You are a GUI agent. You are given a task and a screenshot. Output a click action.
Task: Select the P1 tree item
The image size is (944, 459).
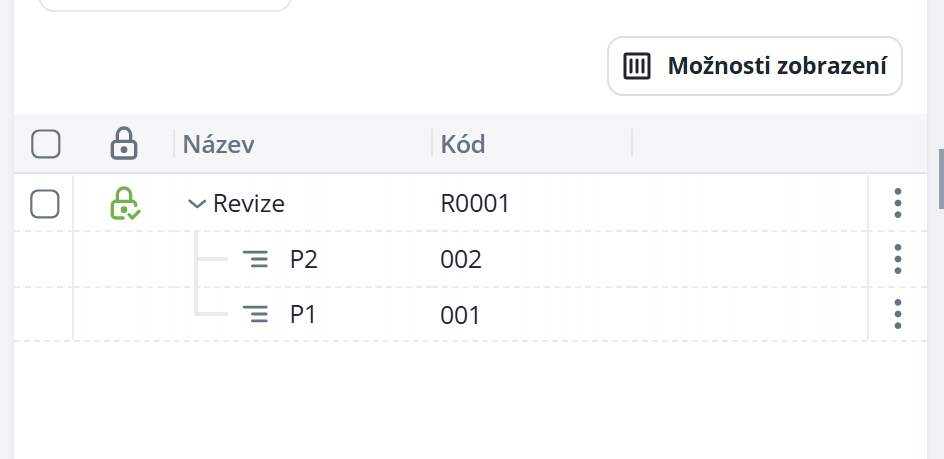coord(303,315)
